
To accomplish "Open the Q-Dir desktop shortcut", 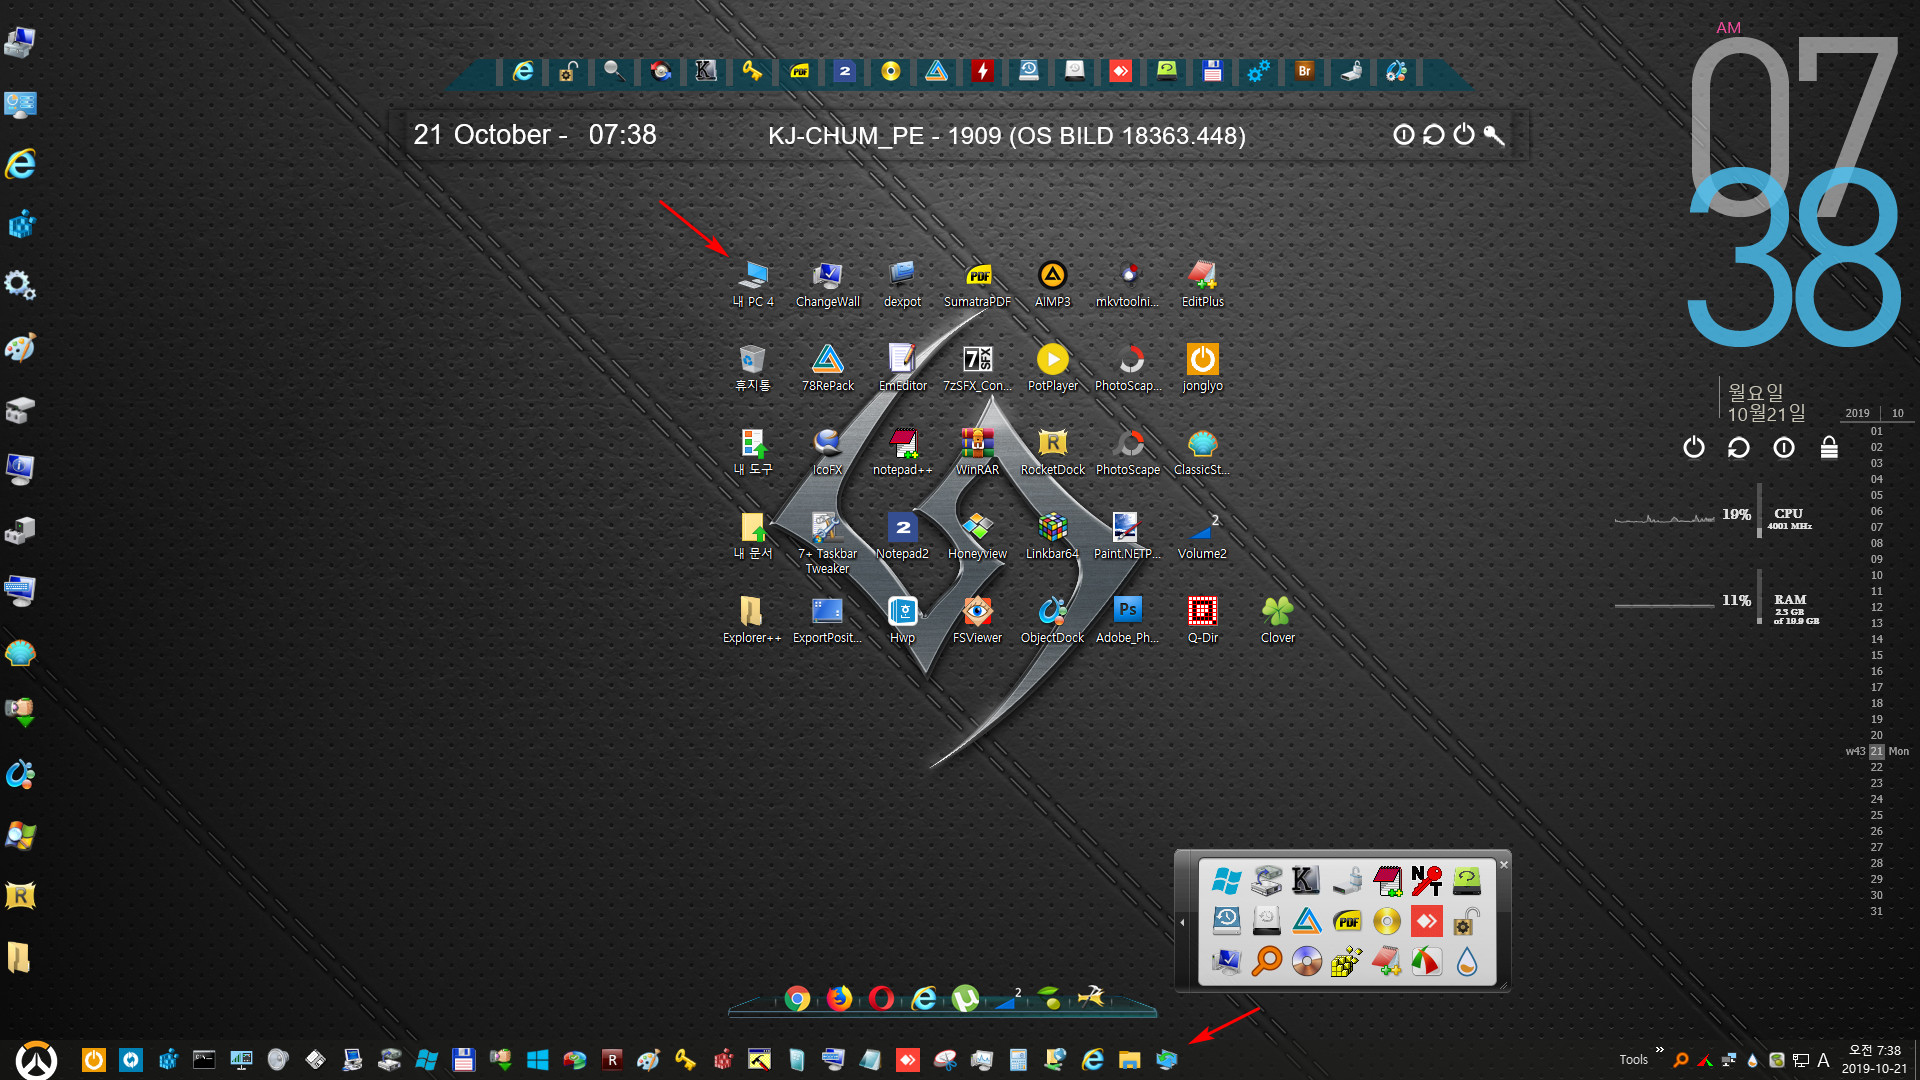I will click(x=1202, y=620).
